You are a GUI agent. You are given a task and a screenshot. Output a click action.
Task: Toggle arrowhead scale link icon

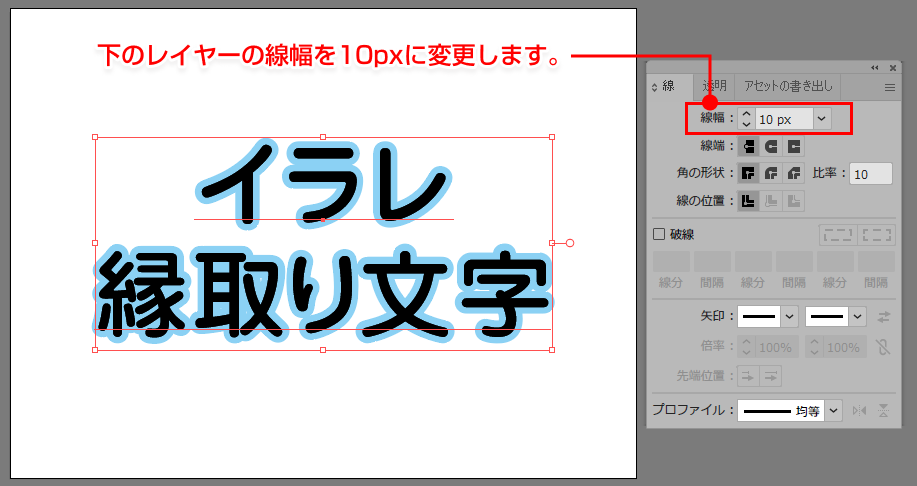point(883,347)
